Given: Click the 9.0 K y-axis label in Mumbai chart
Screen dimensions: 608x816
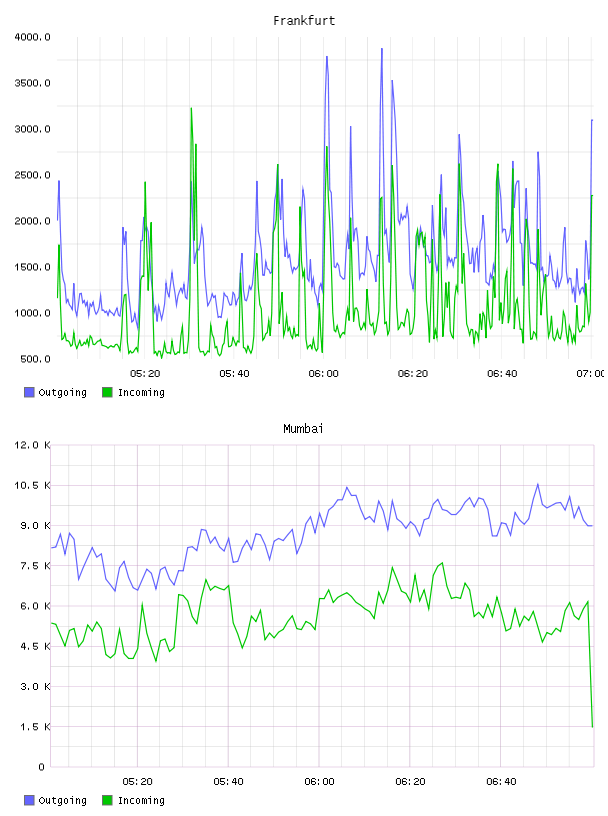Looking at the screenshot, I should 35,526.
